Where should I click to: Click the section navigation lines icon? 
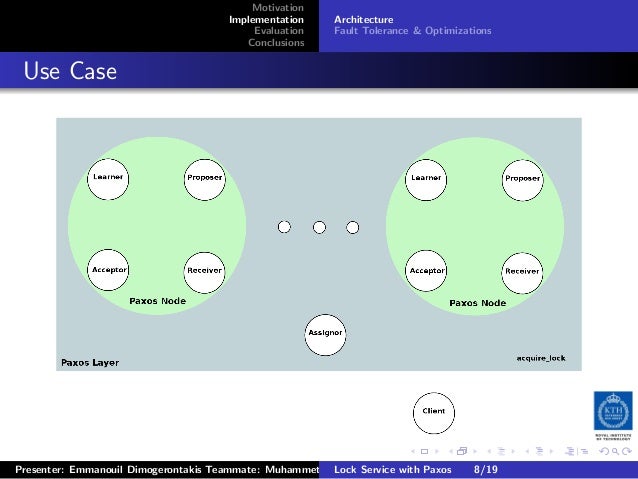[540, 451]
